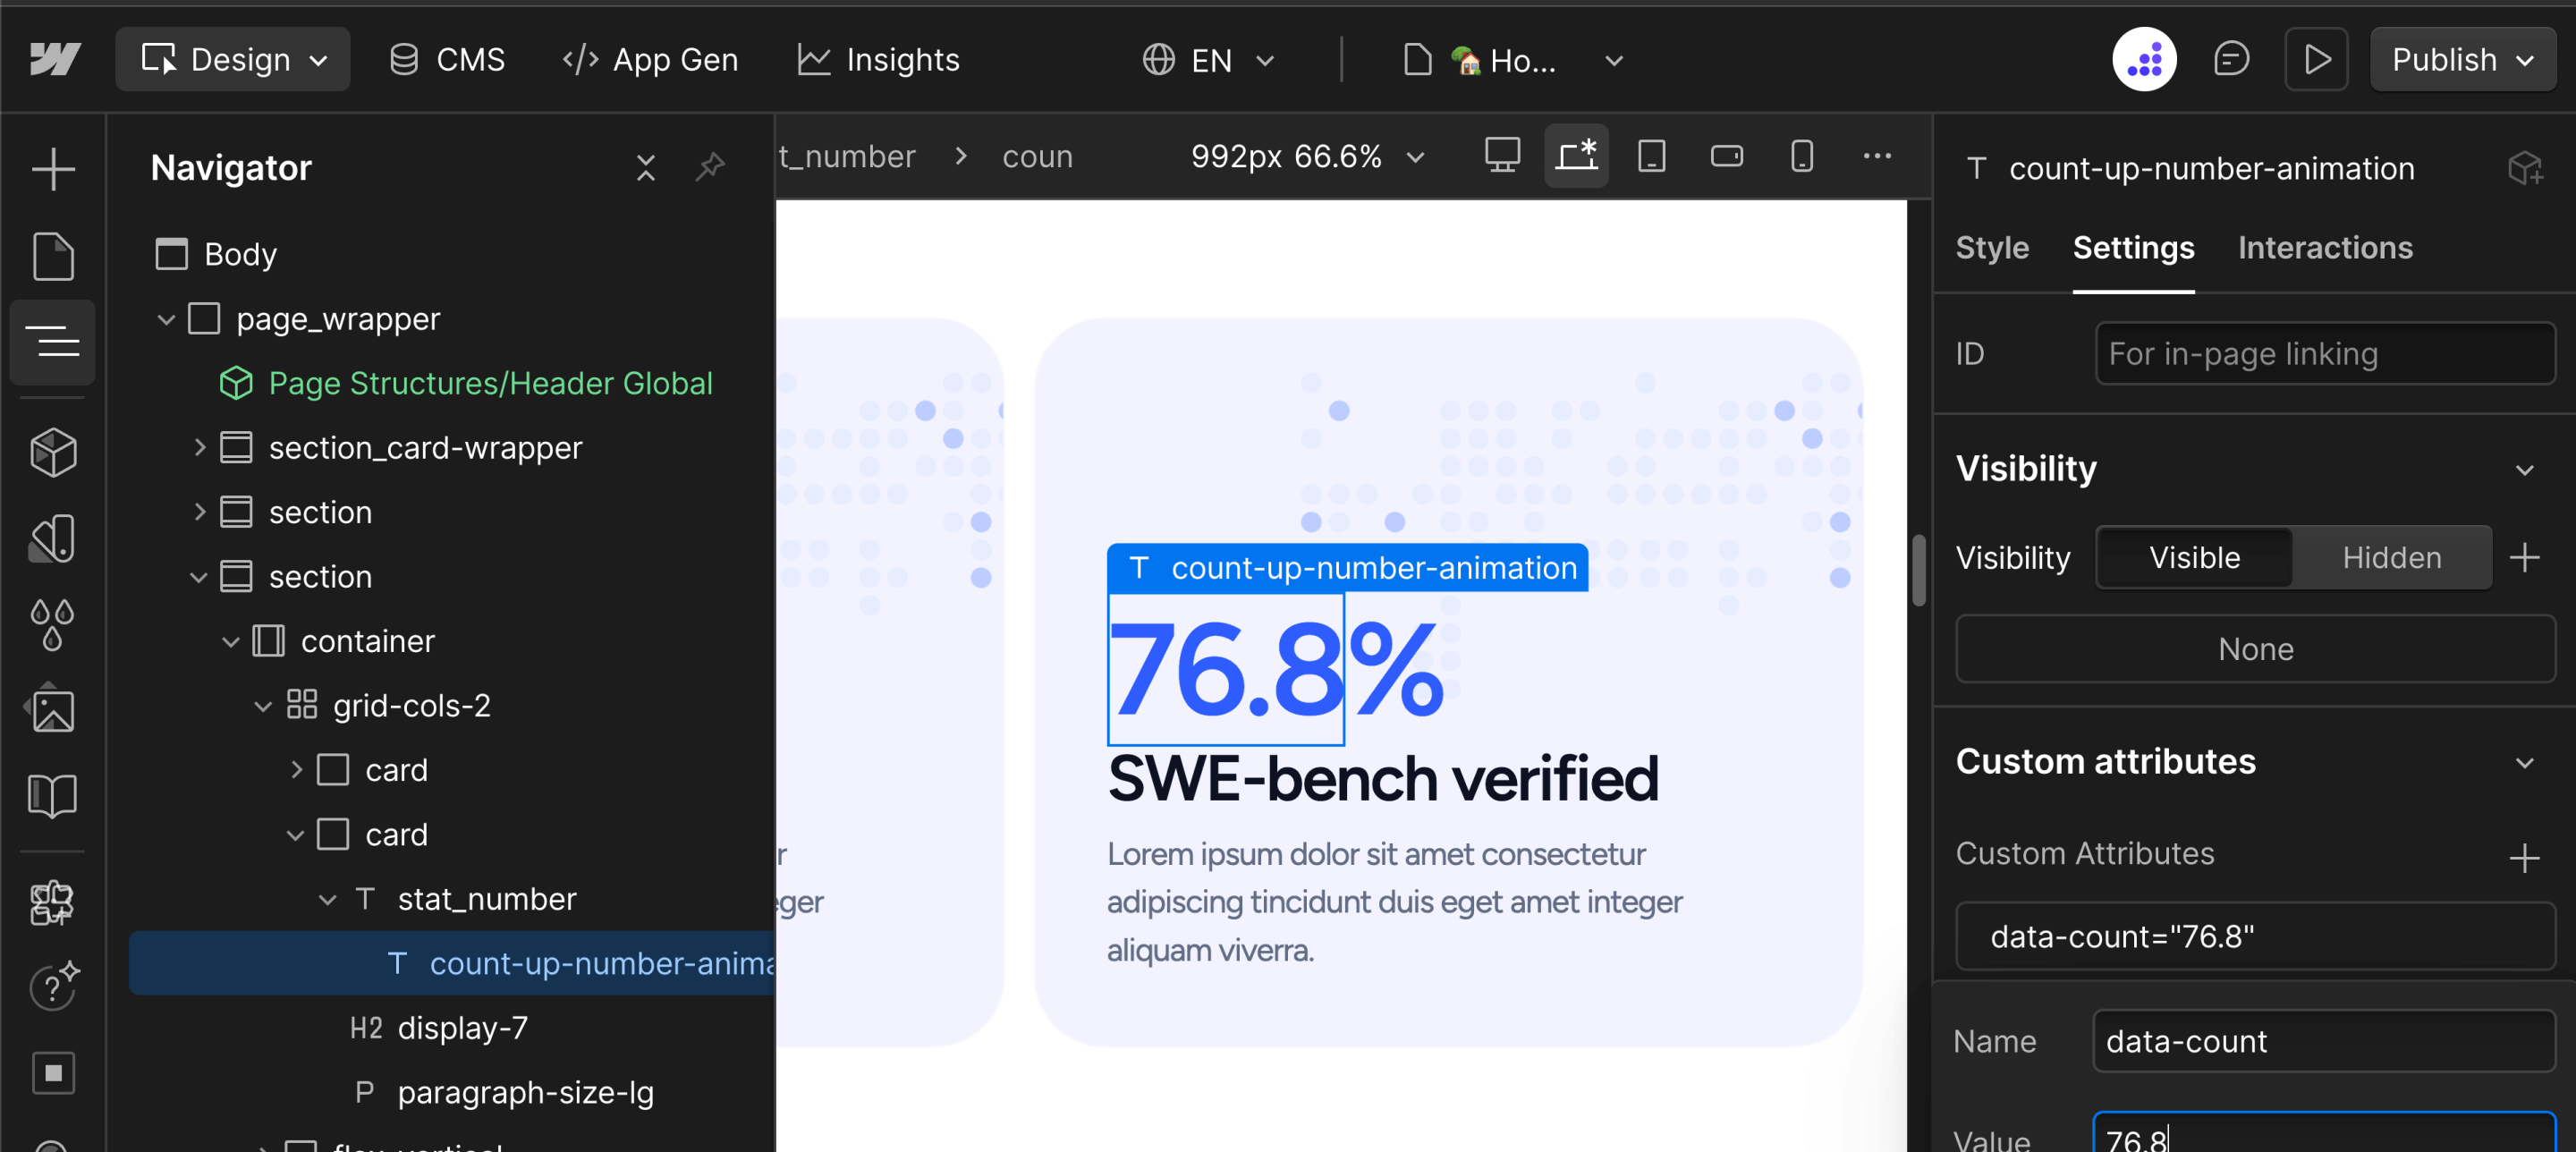
Task: Create component from selected element icon
Action: (x=2524, y=168)
